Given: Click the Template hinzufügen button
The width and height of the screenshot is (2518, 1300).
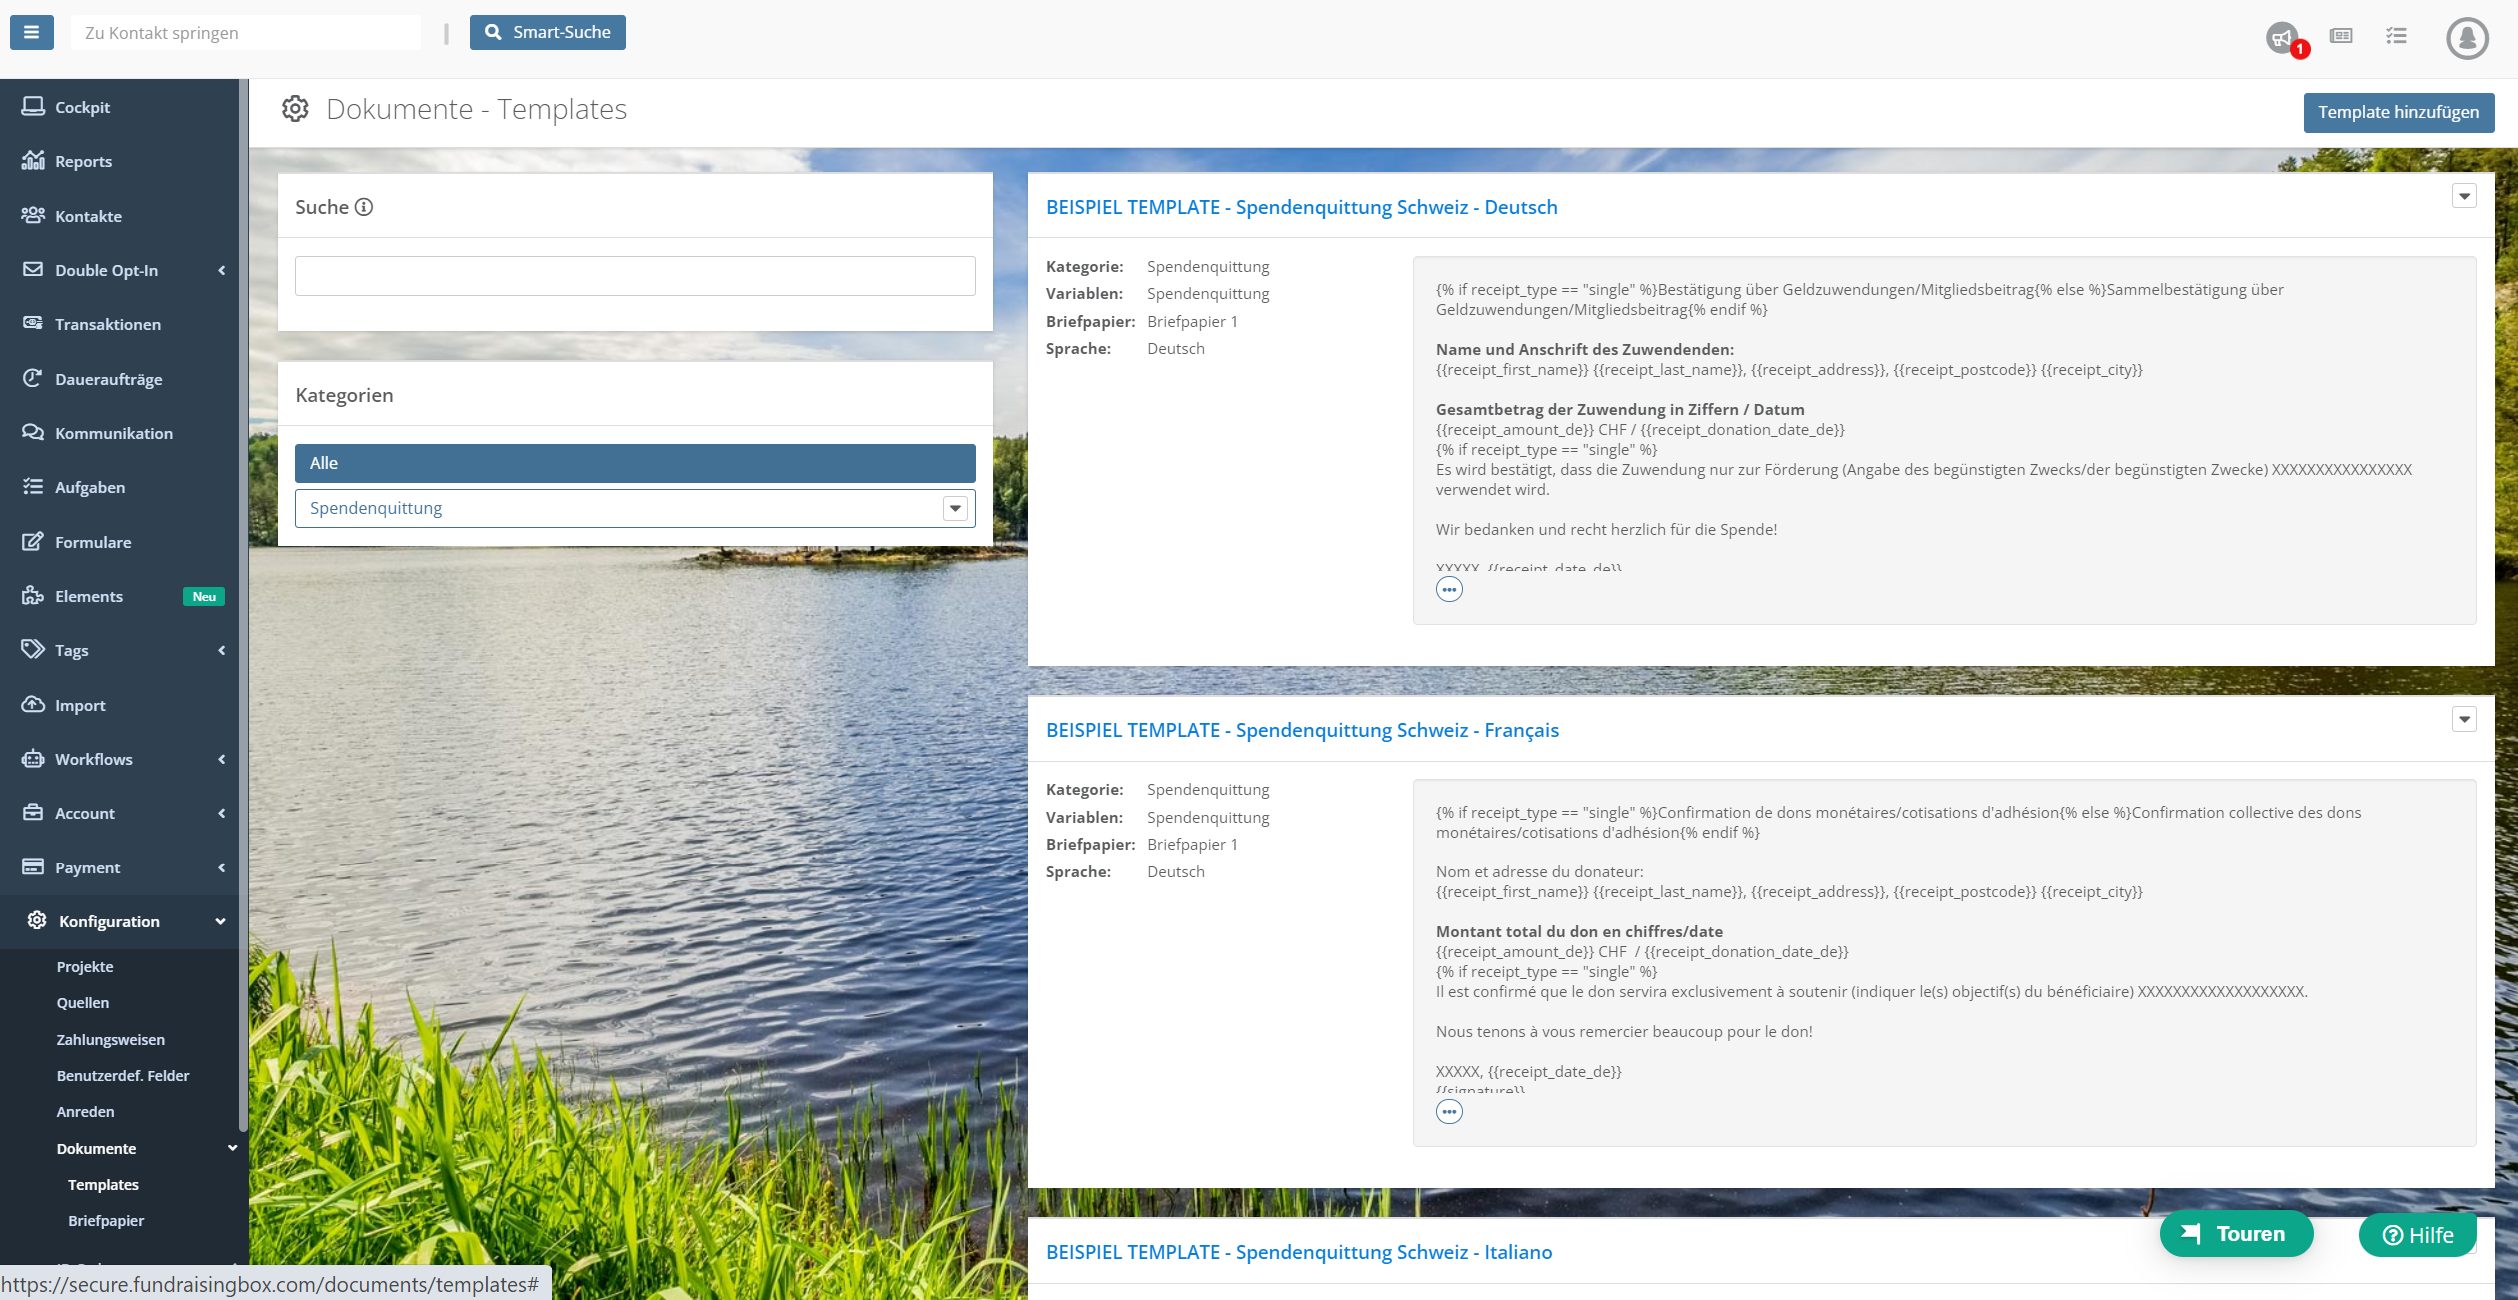Looking at the screenshot, I should tap(2398, 112).
